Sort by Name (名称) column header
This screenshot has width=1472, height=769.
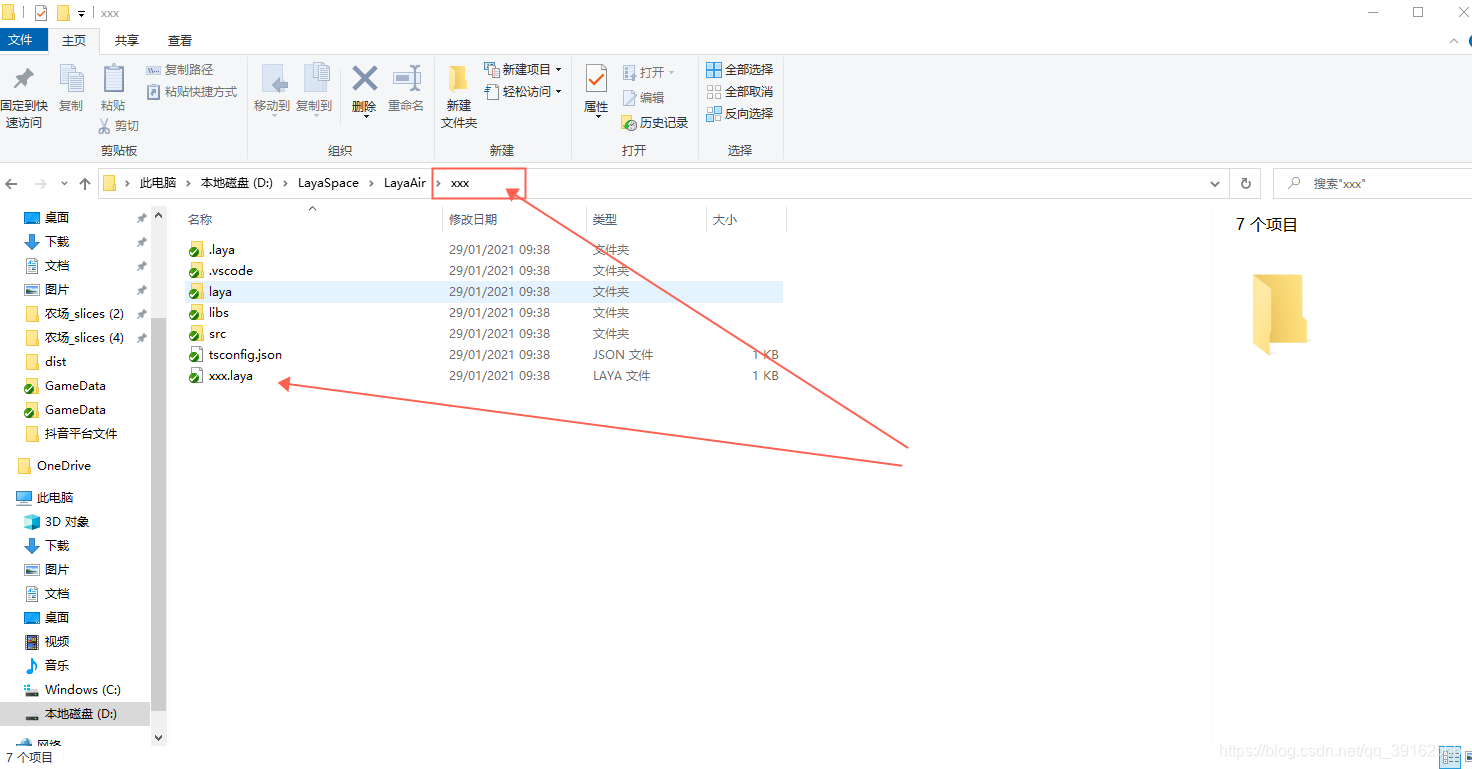[x=200, y=219]
